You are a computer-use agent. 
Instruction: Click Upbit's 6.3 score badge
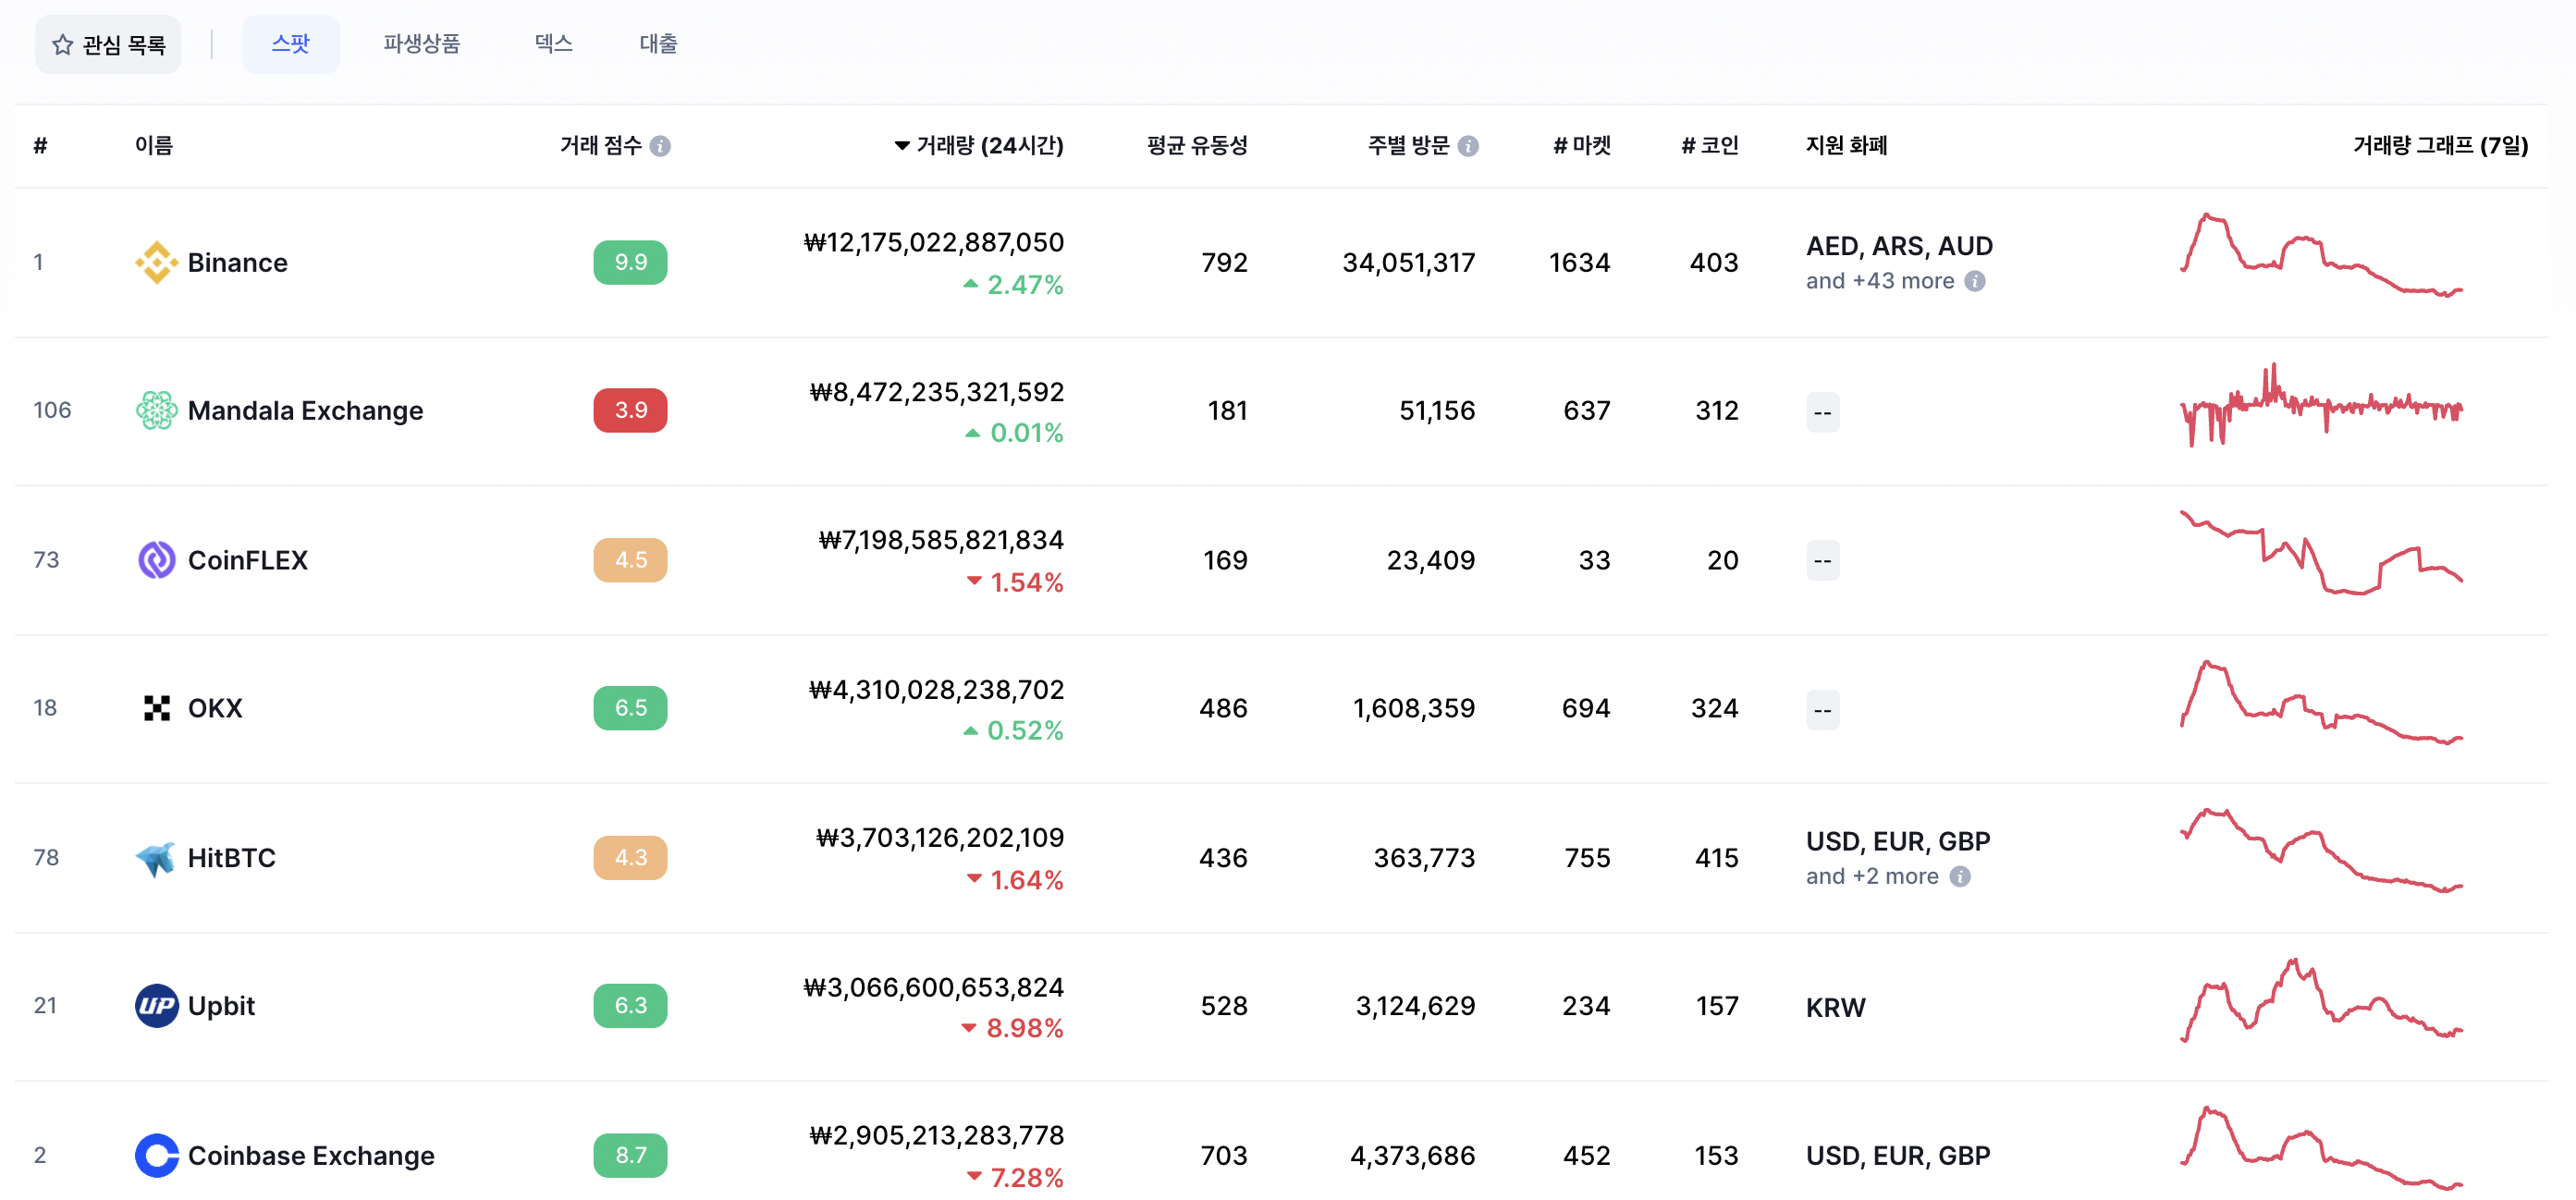[x=631, y=1006]
